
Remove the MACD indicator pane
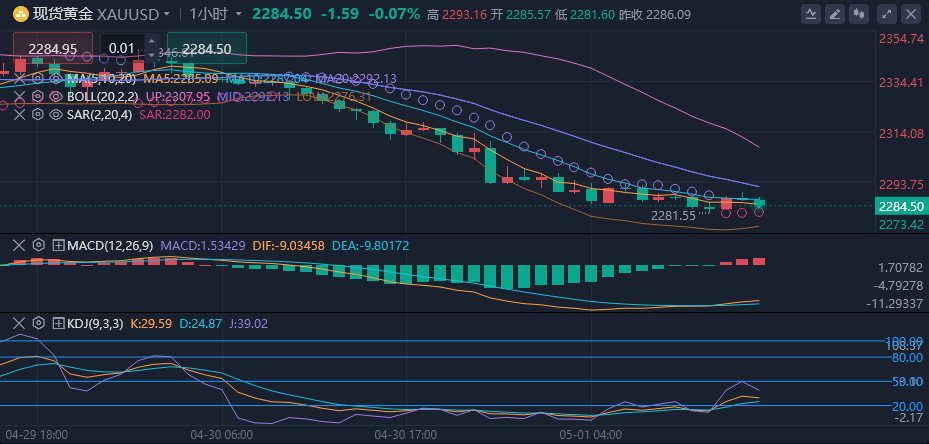(x=19, y=245)
